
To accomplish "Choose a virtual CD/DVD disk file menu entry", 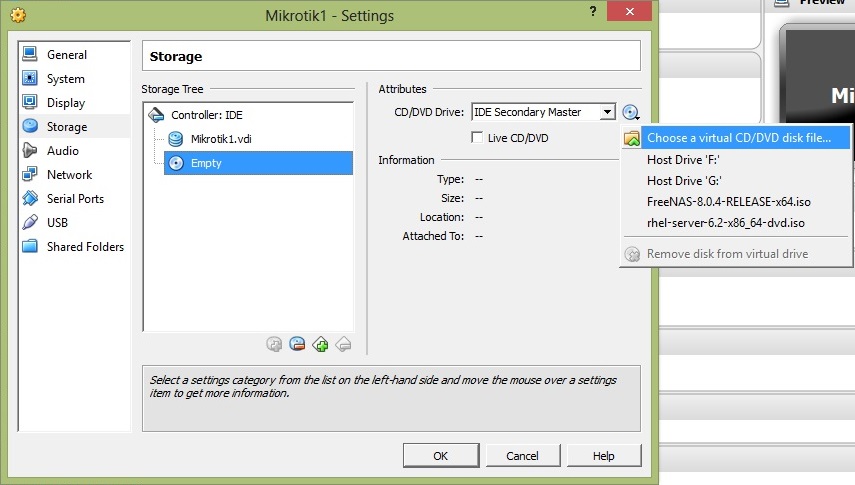I will click(736, 137).
